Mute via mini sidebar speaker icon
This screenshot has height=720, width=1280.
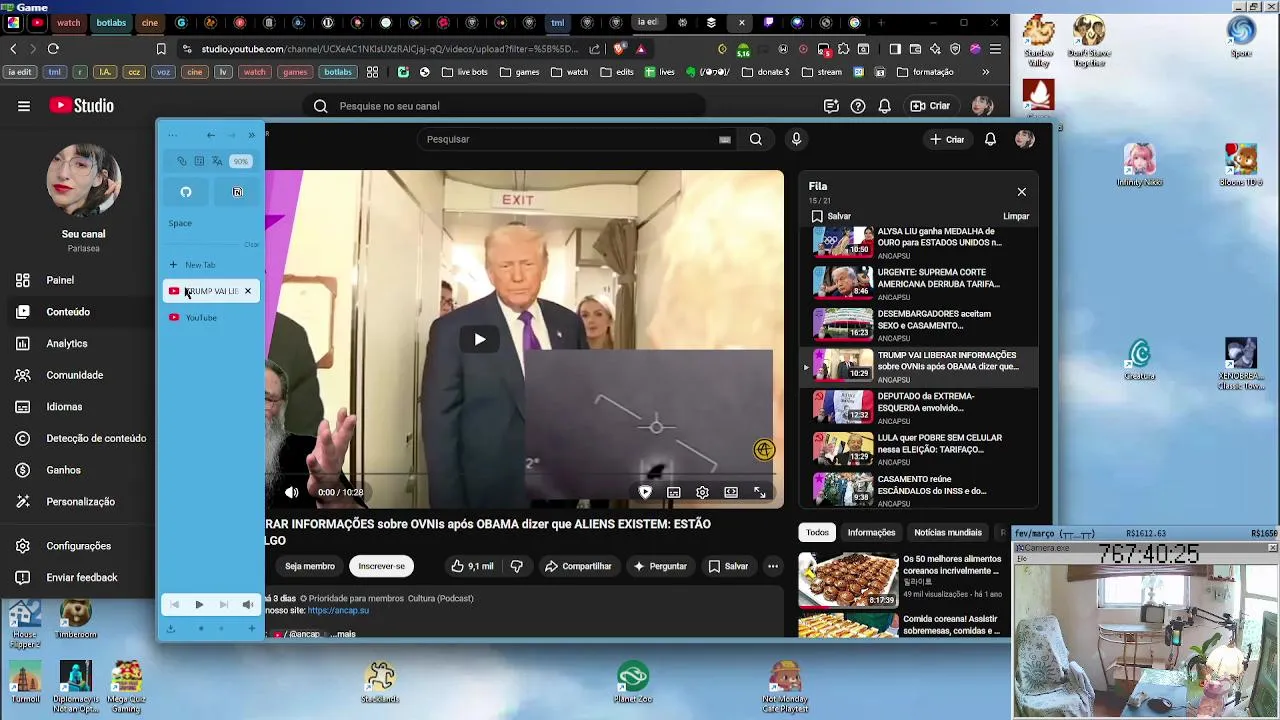(247, 605)
